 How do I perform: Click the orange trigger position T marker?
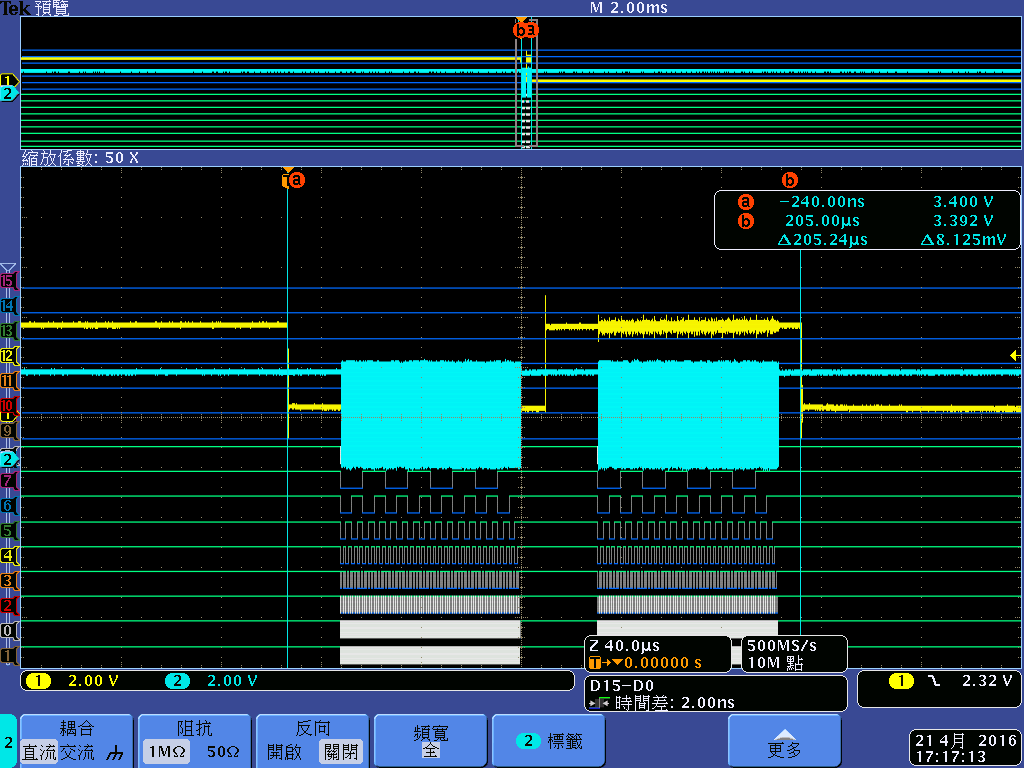pos(285,179)
